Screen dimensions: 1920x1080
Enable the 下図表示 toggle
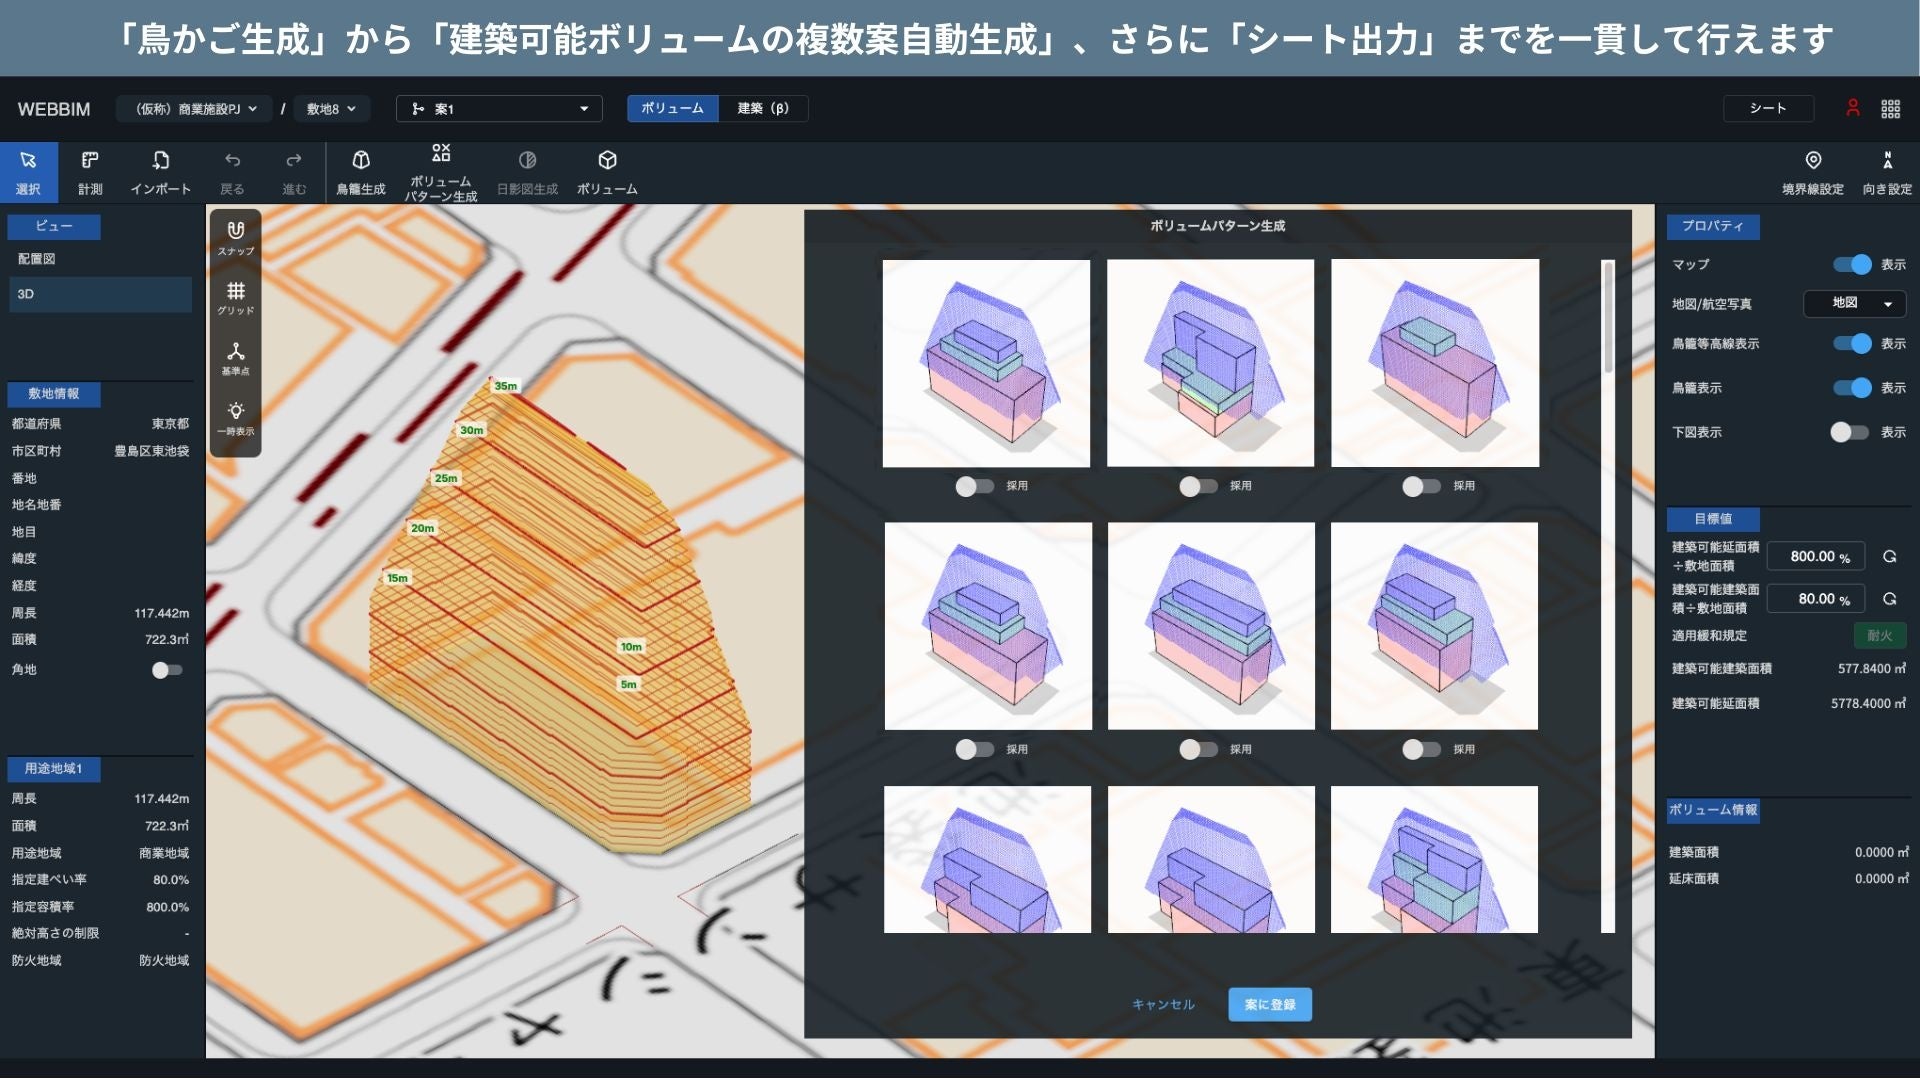(1848, 432)
